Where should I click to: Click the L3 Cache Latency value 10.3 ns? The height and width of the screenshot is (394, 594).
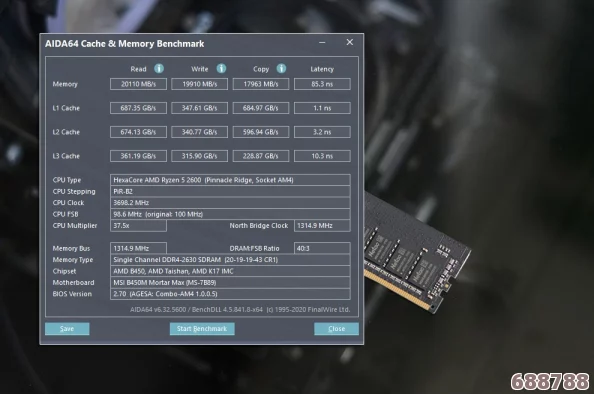point(322,156)
